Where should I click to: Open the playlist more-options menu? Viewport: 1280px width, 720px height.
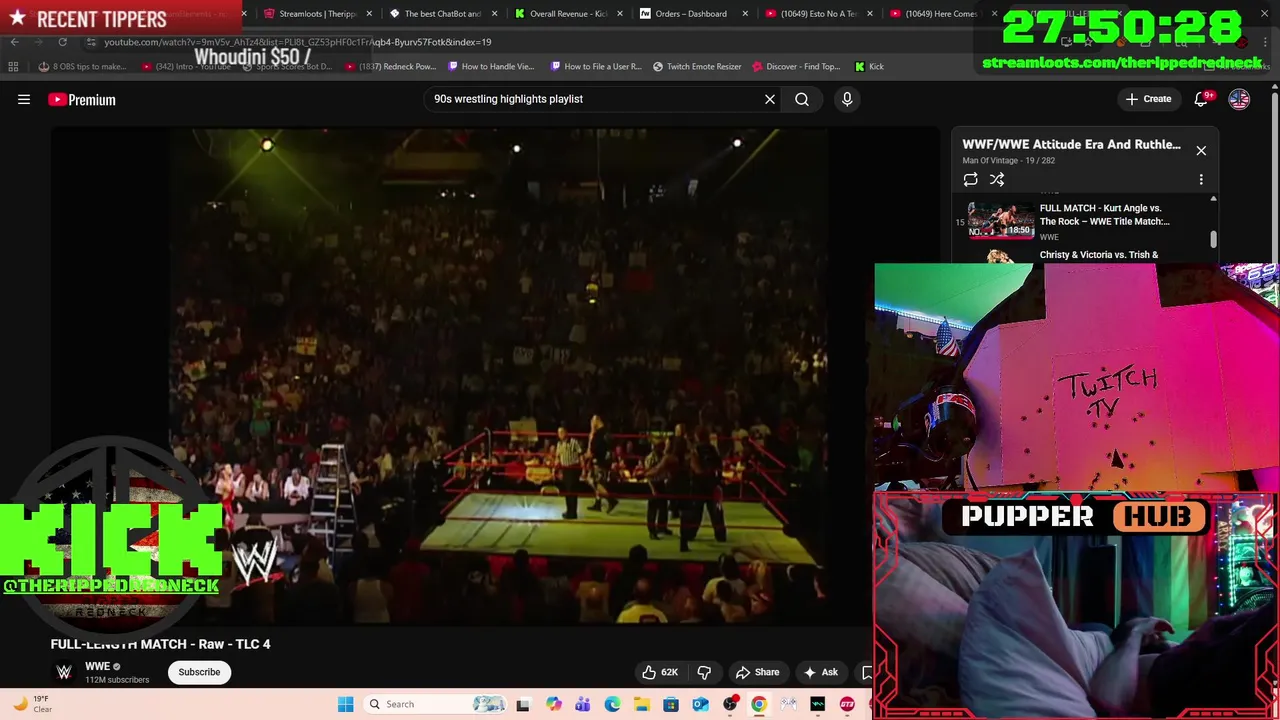[1201, 179]
